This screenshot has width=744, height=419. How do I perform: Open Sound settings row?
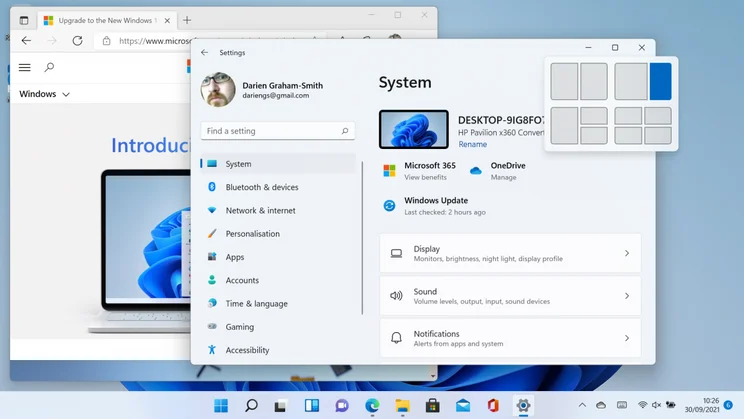click(x=510, y=296)
